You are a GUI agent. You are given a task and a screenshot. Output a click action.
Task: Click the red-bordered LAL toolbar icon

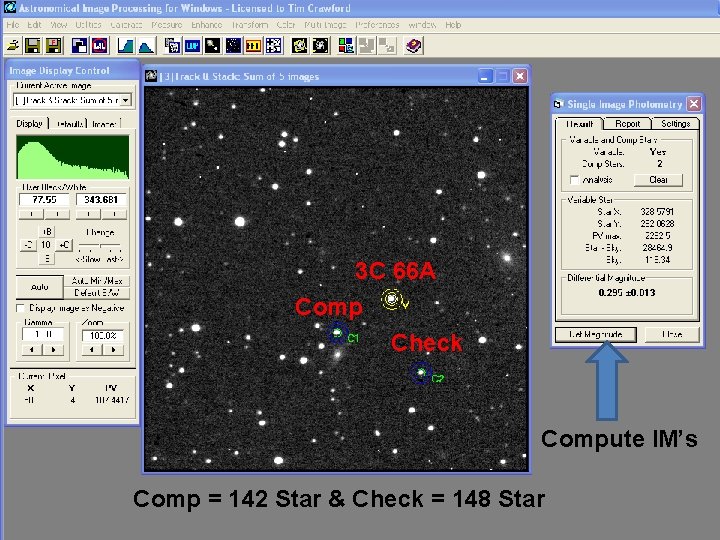point(100,45)
